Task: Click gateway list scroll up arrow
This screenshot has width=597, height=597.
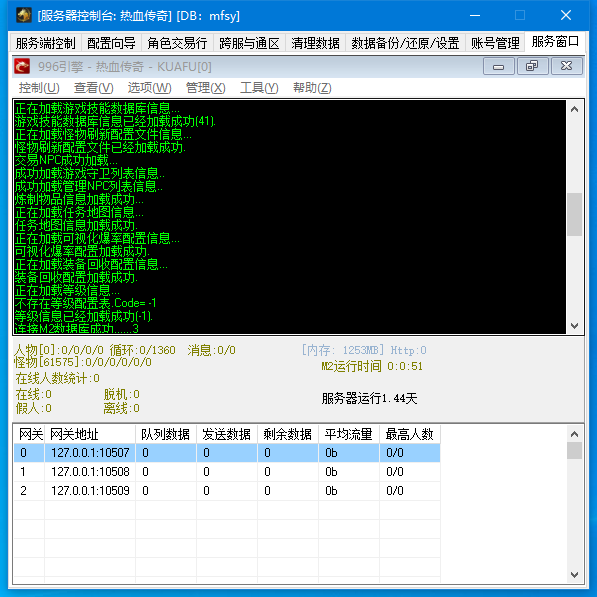Action: (x=575, y=434)
